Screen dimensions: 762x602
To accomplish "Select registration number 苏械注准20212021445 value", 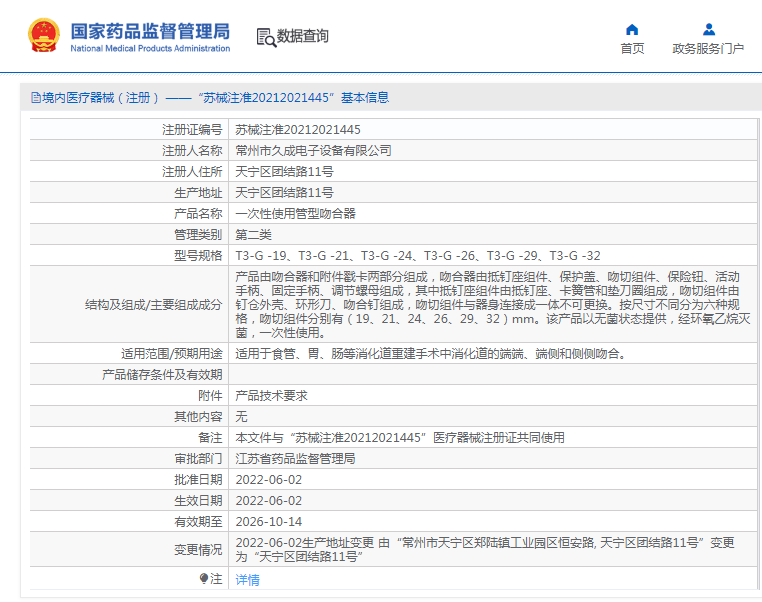I will point(298,130).
